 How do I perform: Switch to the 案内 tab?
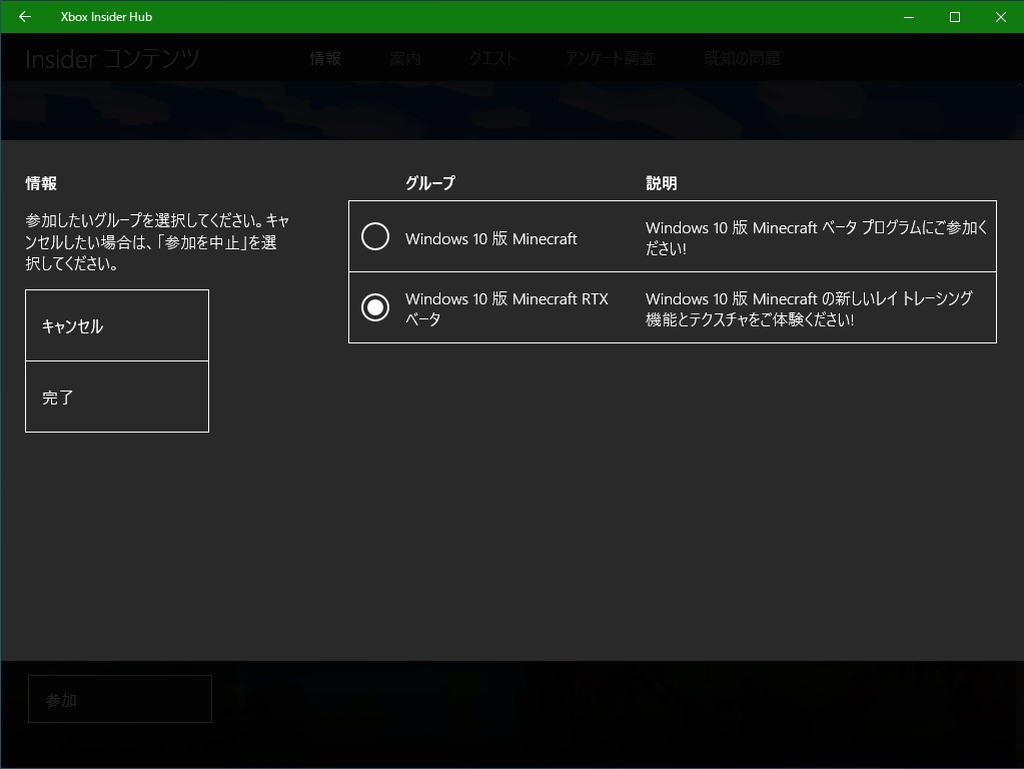coord(405,58)
